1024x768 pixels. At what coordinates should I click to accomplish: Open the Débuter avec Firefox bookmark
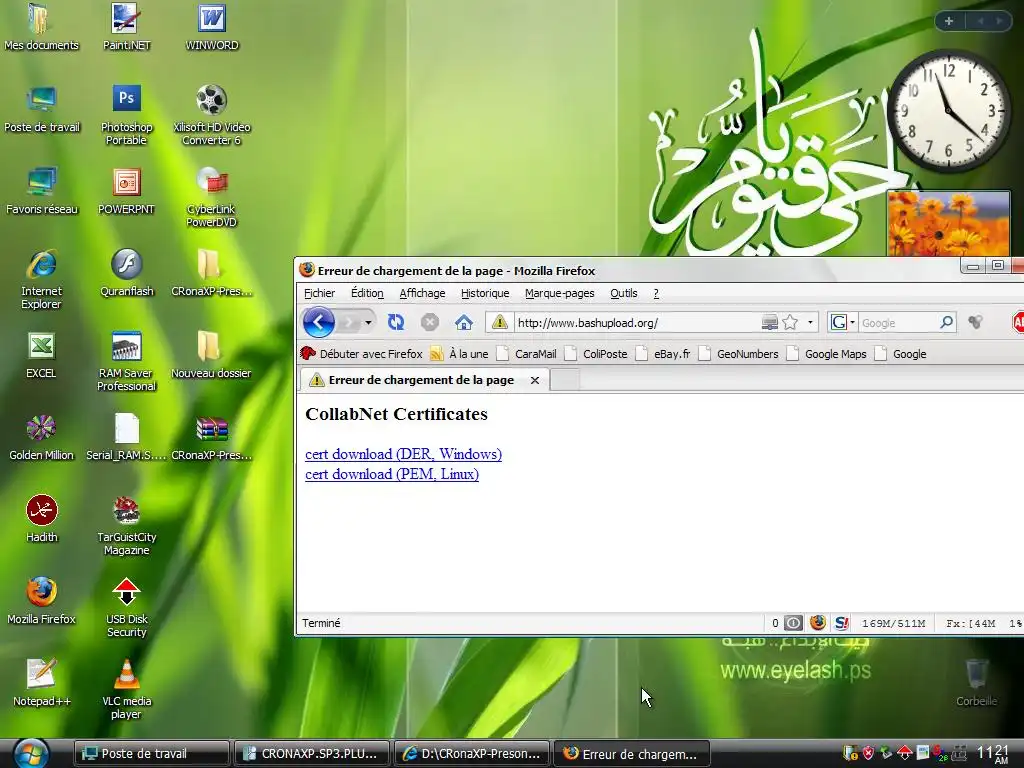click(361, 354)
